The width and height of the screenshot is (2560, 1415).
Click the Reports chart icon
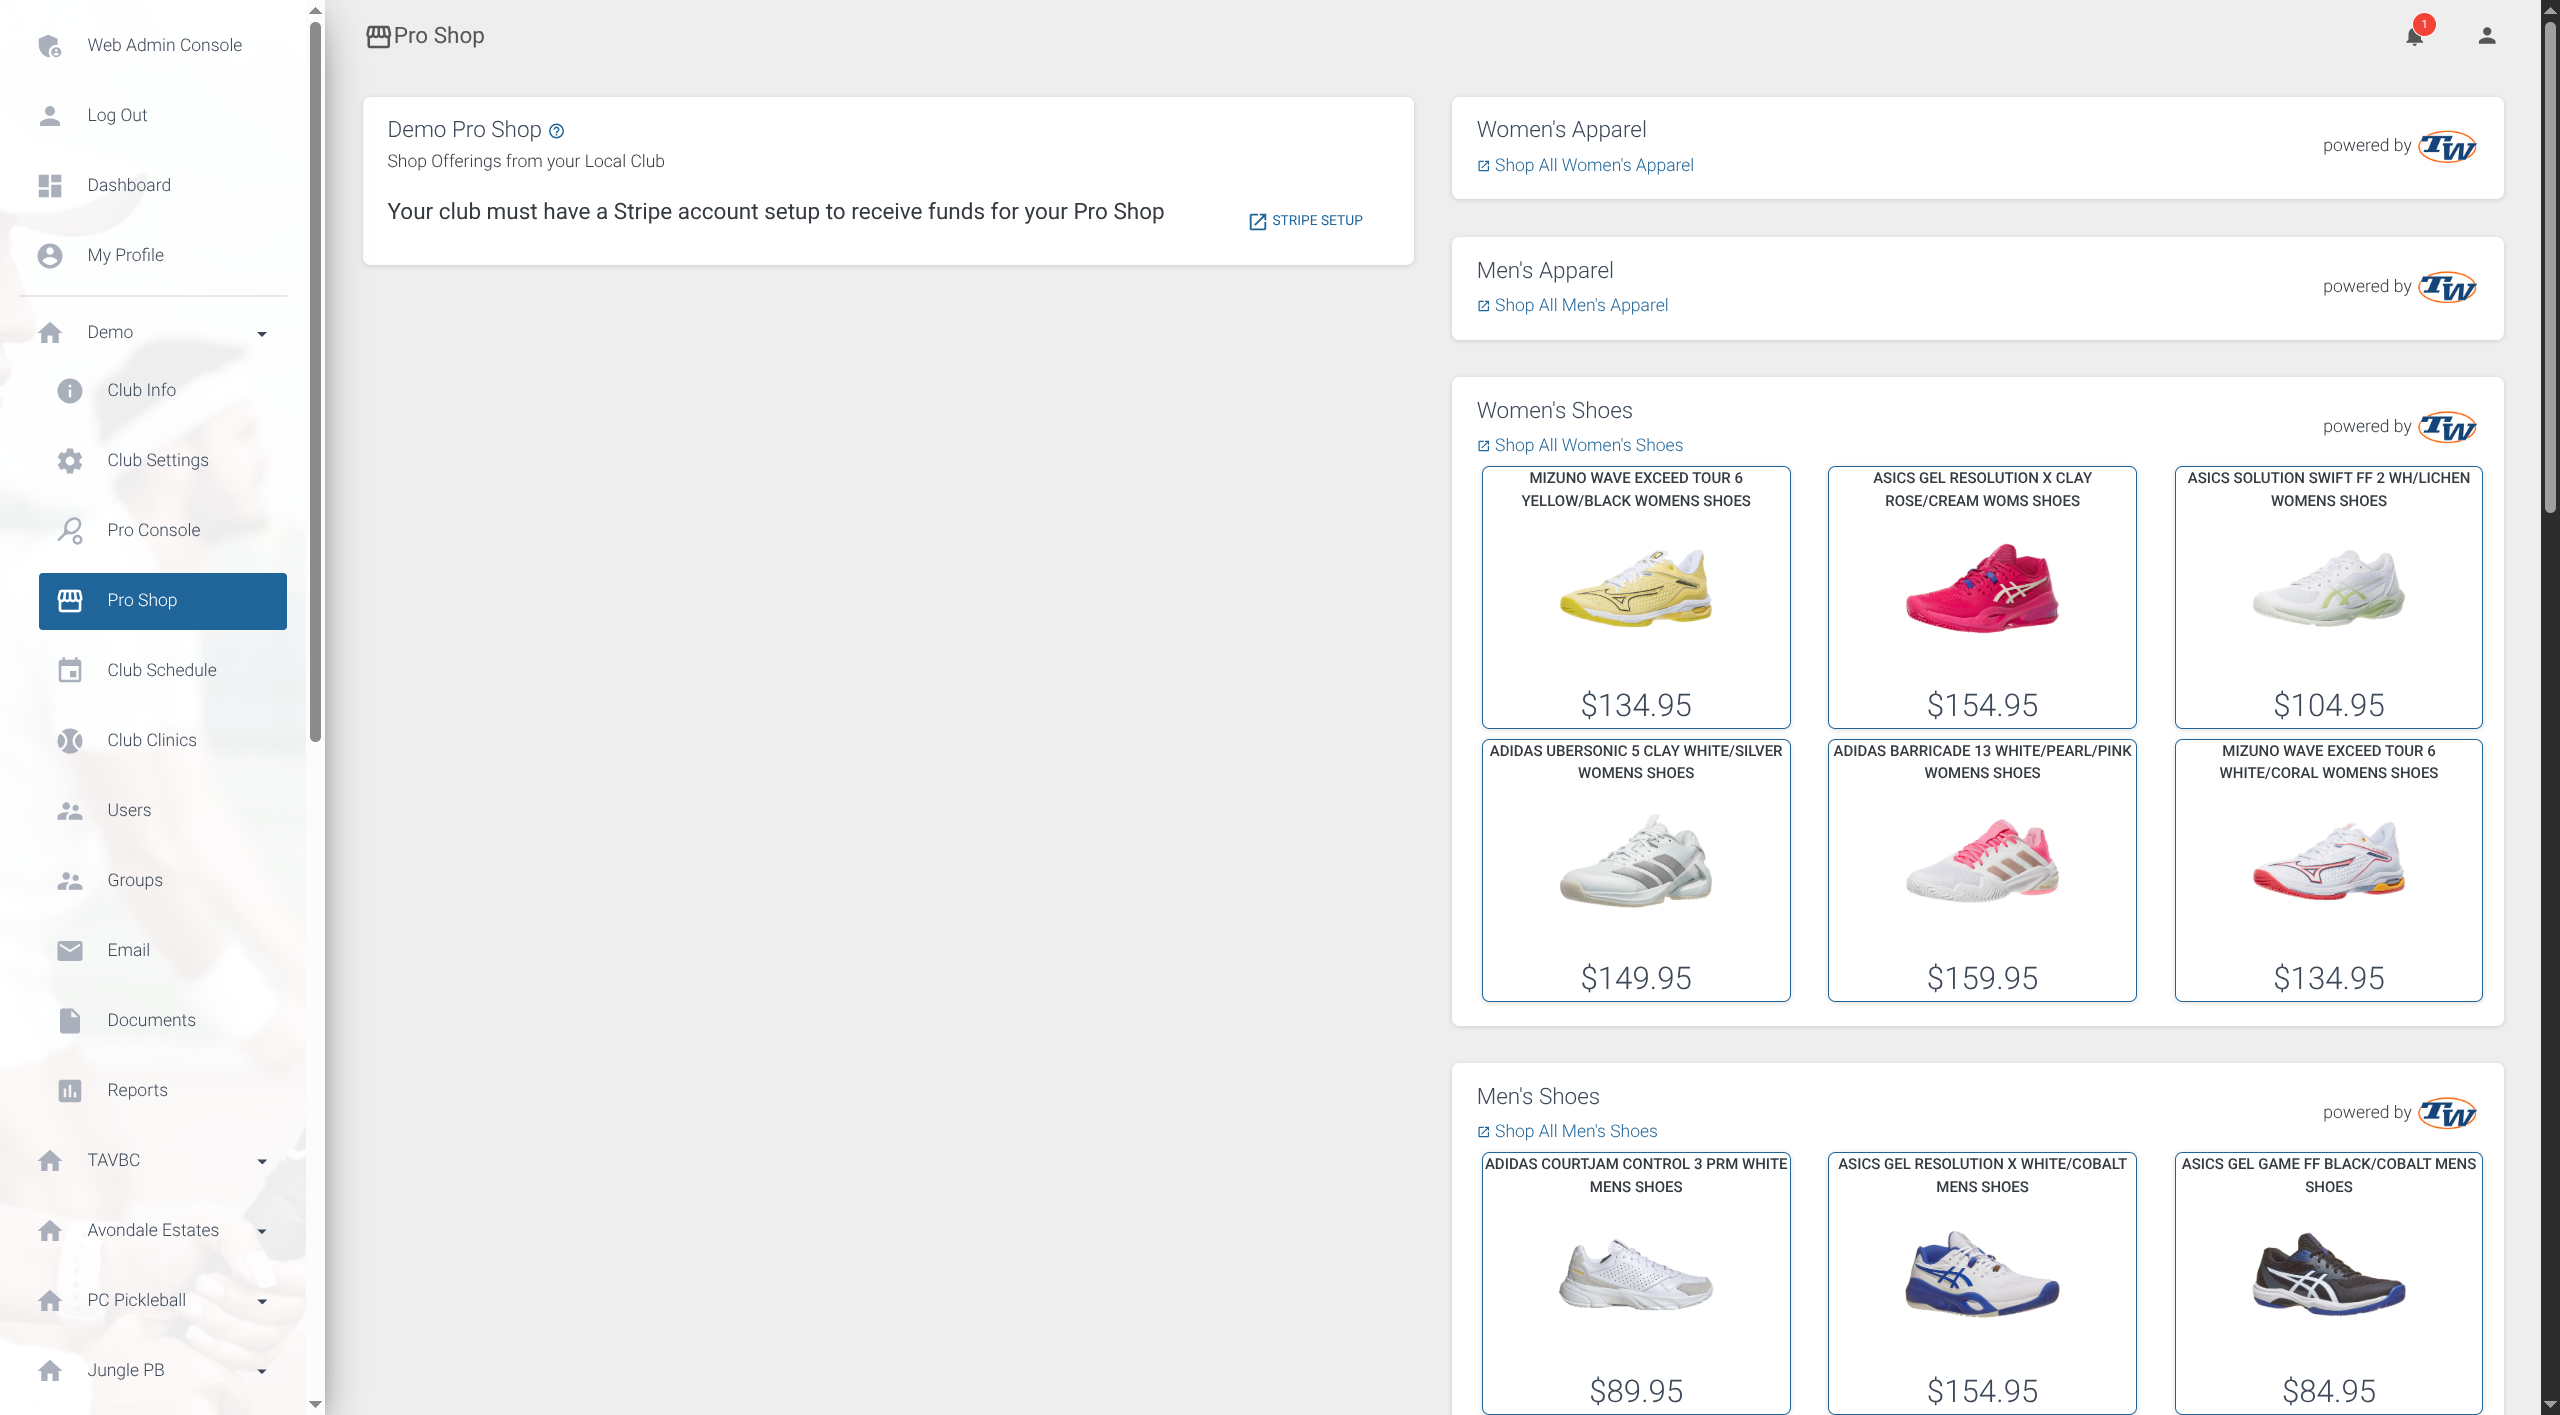click(x=70, y=1090)
